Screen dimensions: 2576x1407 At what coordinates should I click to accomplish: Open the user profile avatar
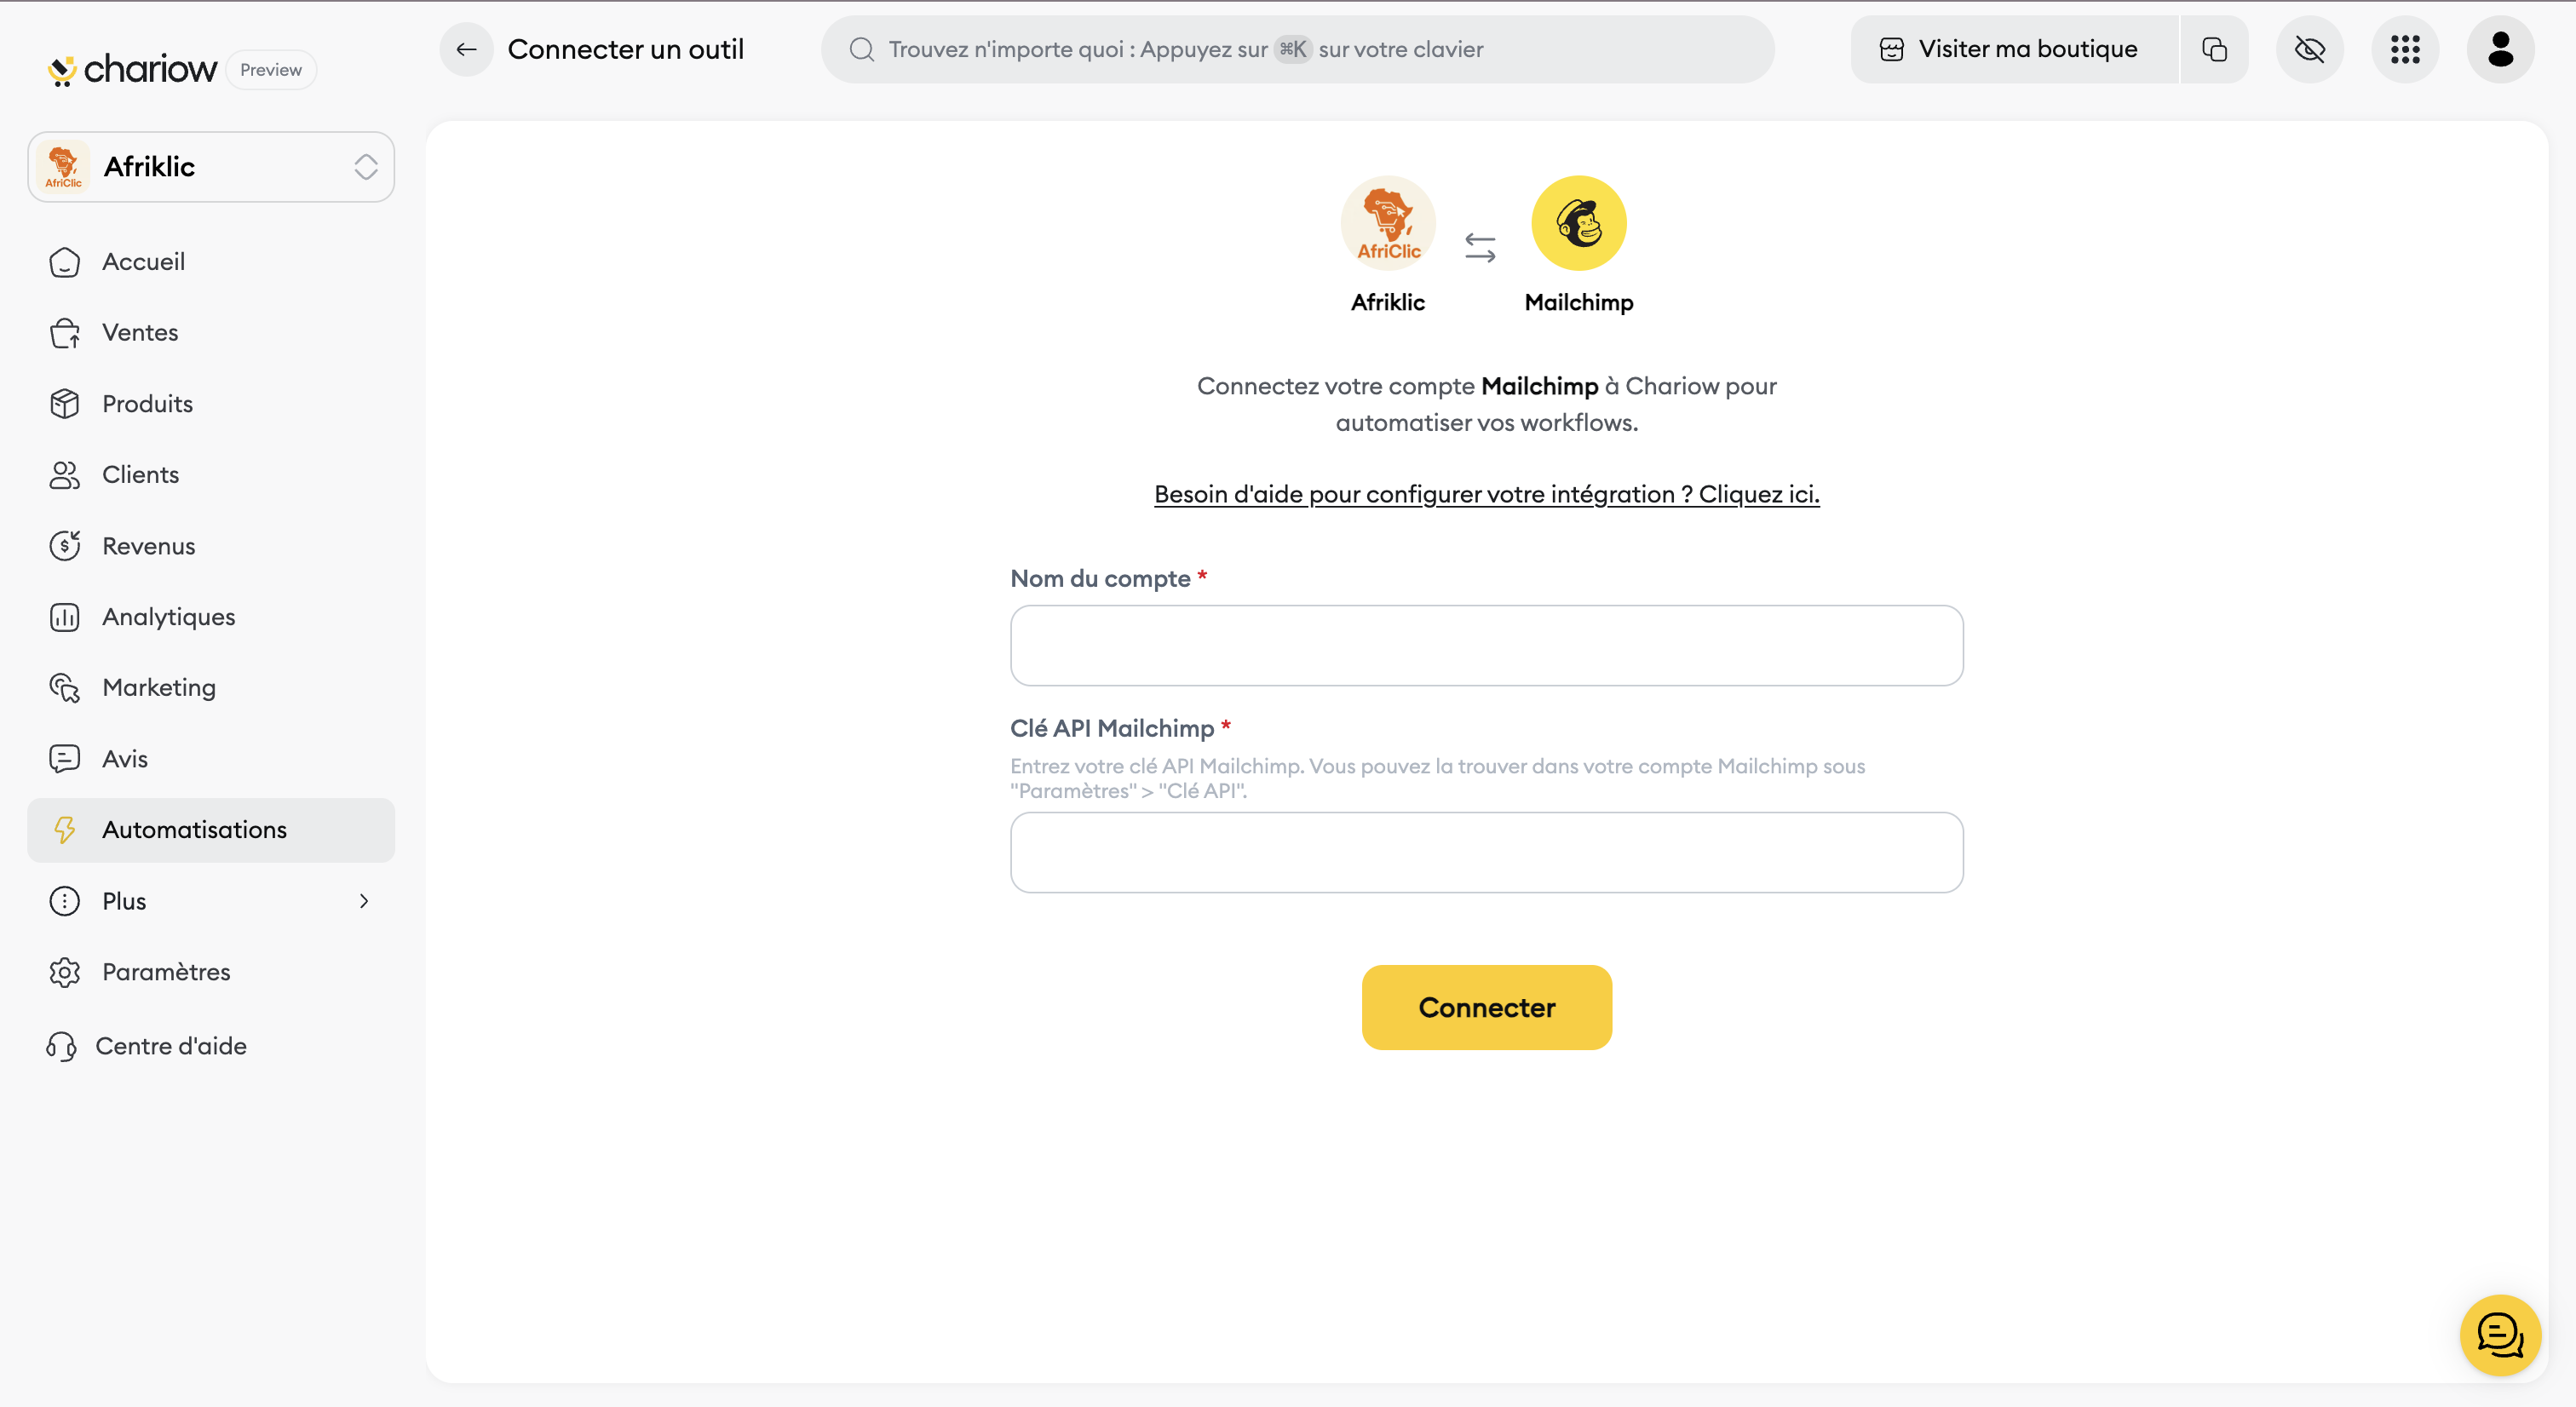[x=2500, y=49]
